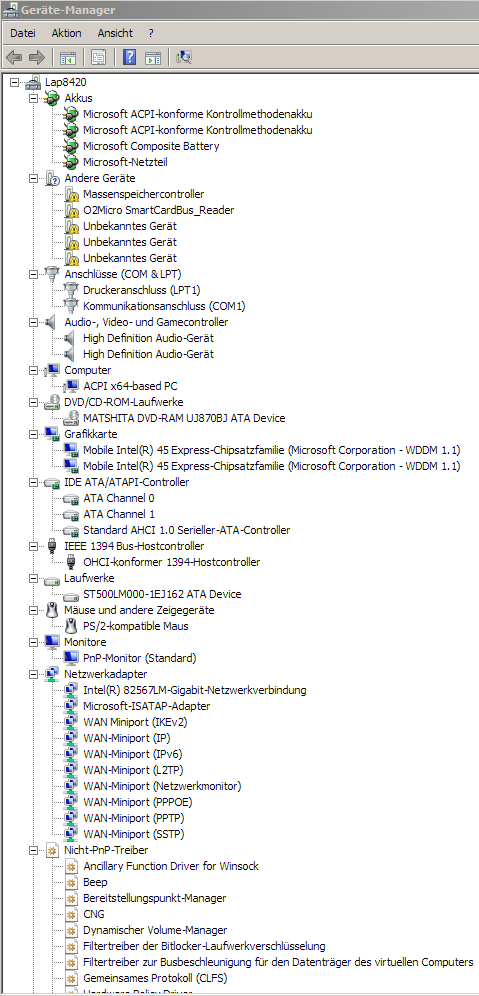The height and width of the screenshot is (996, 479).
Task: Click the Andere Geräte question mark icon
Action: click(53, 178)
